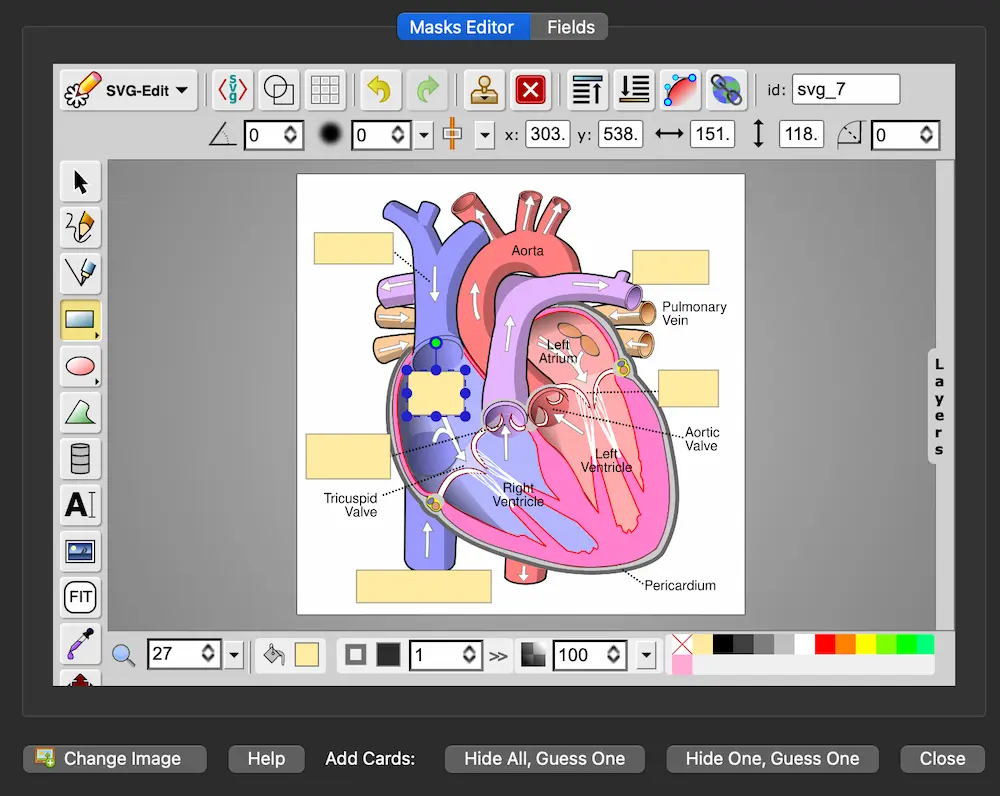Toggle the Layers side panel
The width and height of the screenshot is (1000, 796).
tap(938, 405)
